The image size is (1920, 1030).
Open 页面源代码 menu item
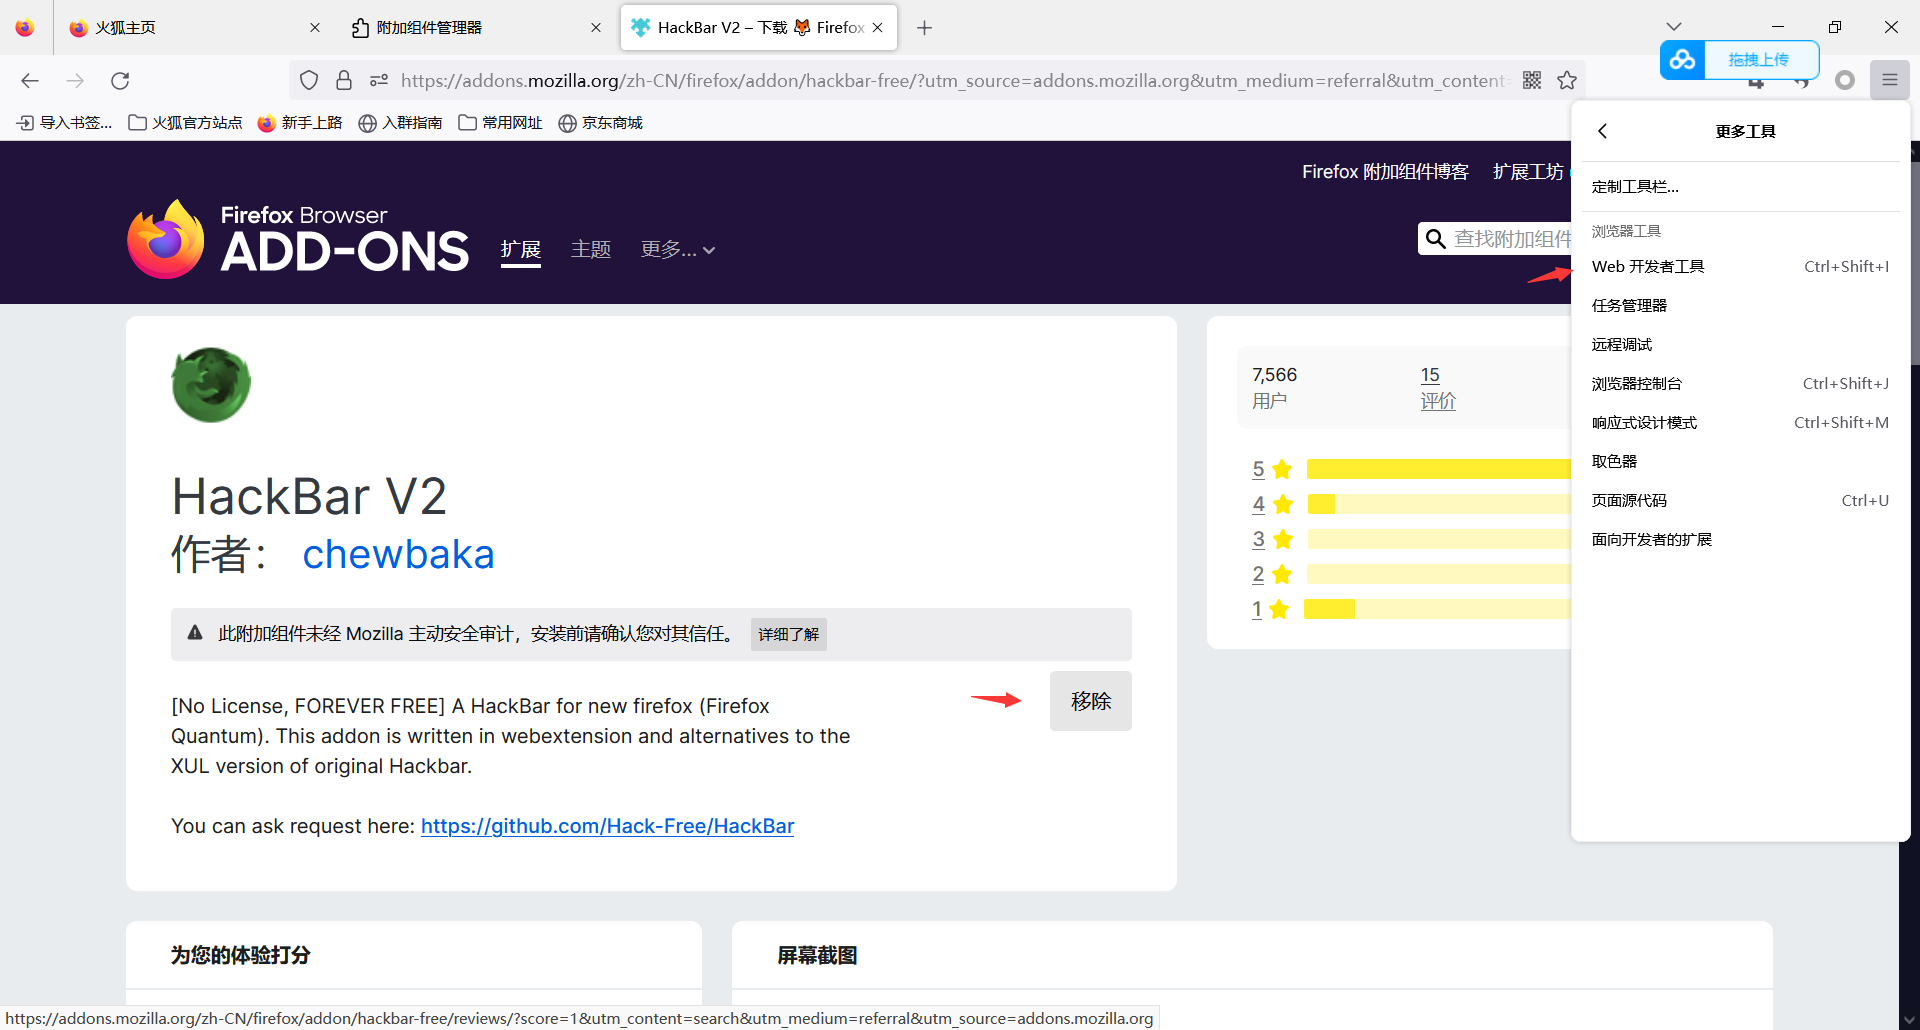tap(1740, 501)
